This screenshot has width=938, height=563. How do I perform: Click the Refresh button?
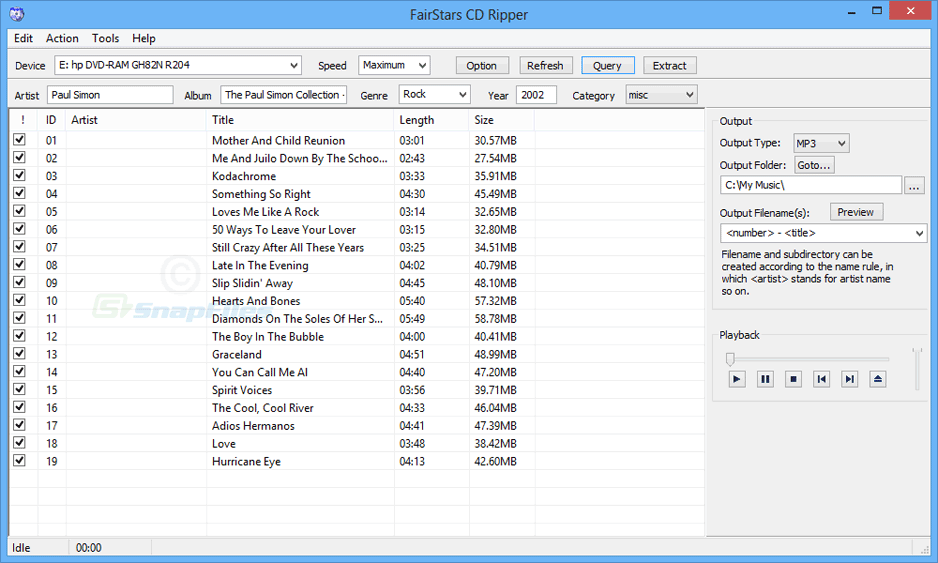(545, 66)
